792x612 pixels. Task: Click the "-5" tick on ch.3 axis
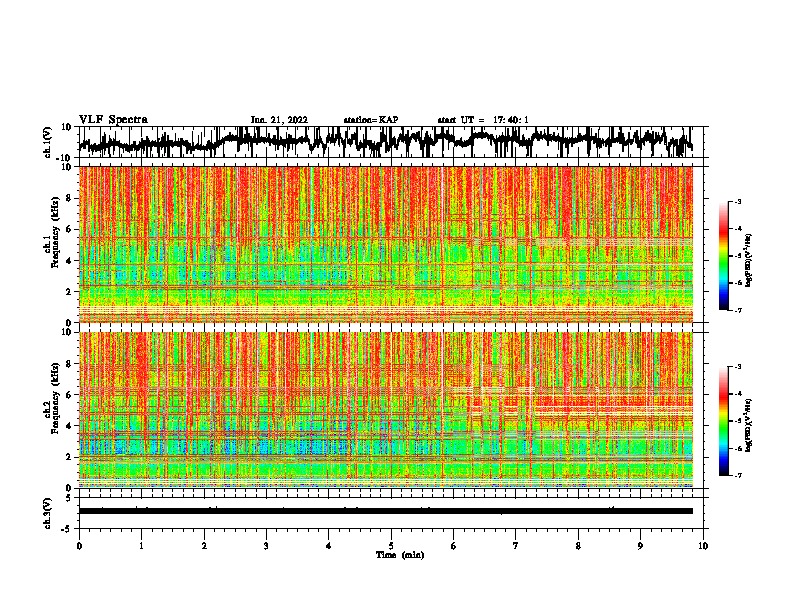pos(67,528)
